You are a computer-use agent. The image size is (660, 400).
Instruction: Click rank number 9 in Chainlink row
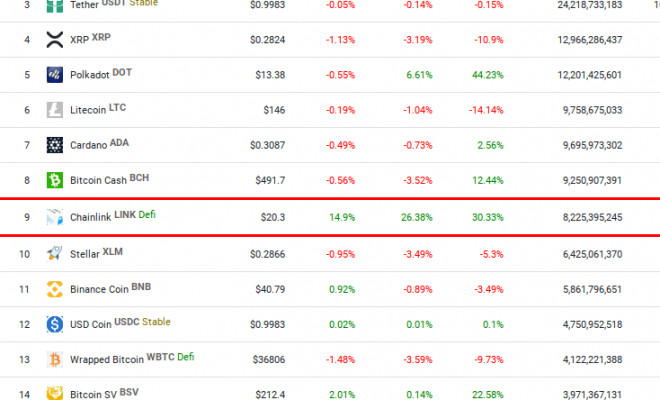(x=27, y=217)
